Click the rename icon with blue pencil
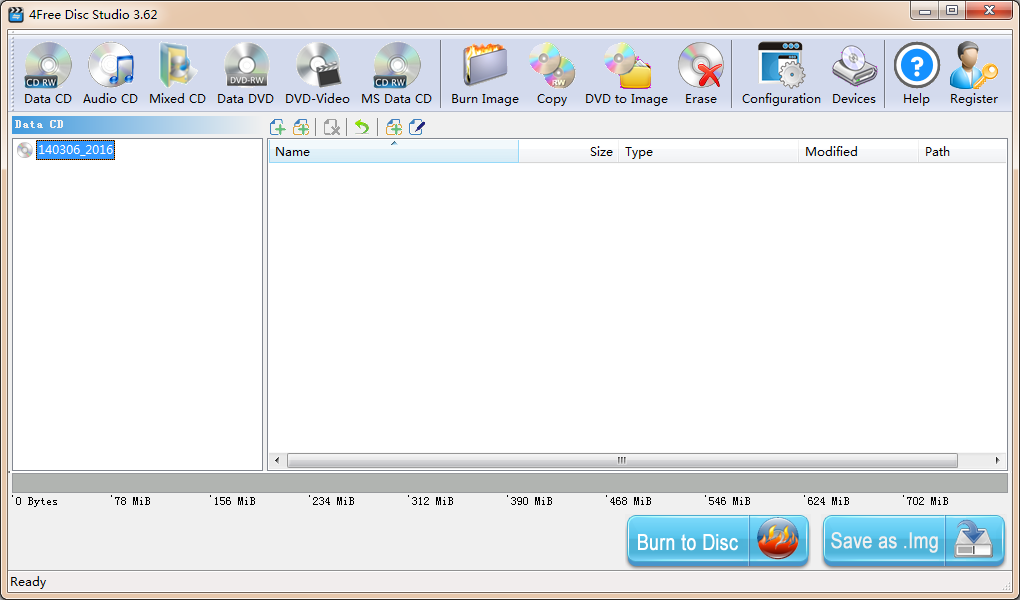 coord(417,127)
